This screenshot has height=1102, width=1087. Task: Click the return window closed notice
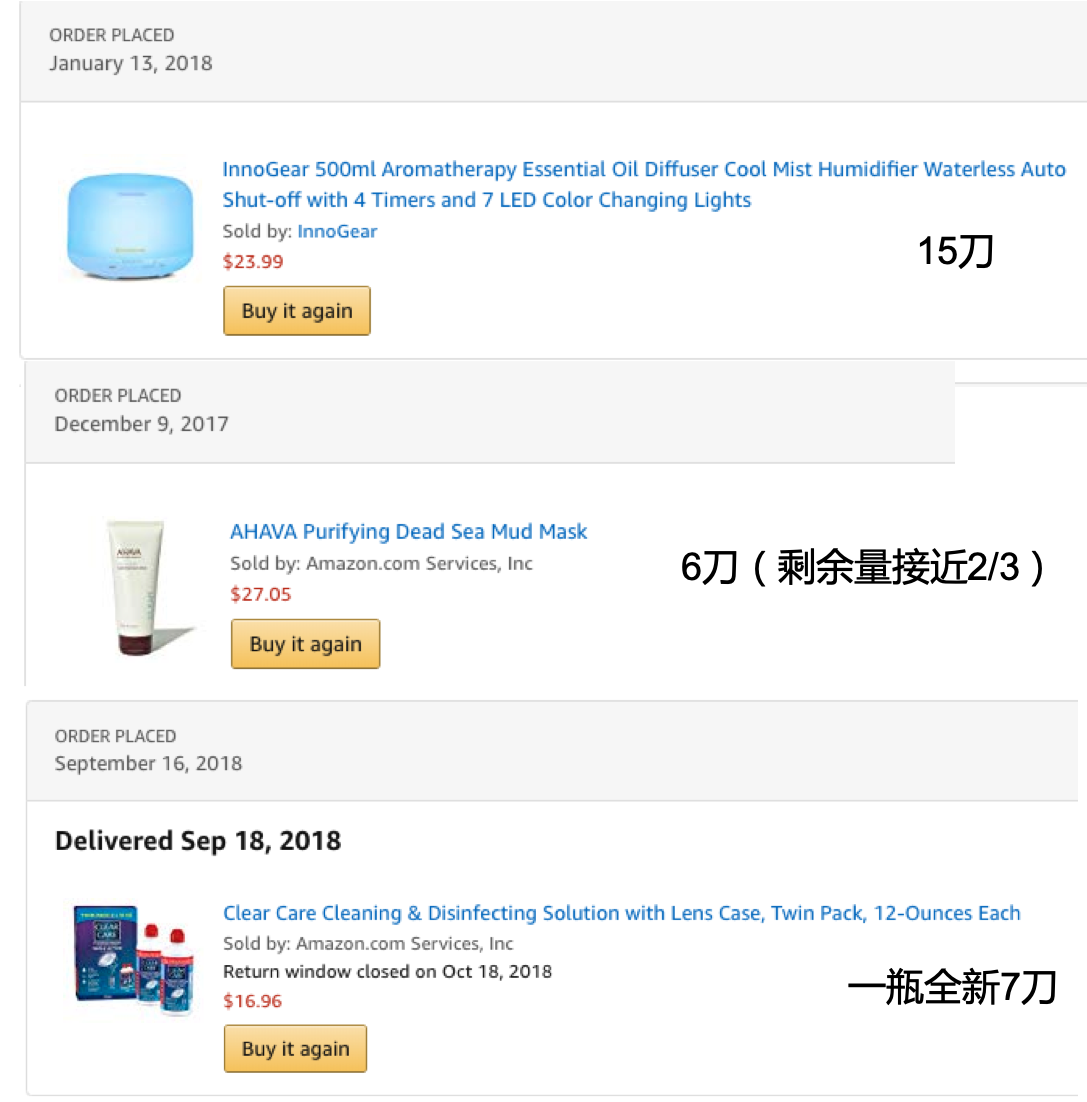387,971
